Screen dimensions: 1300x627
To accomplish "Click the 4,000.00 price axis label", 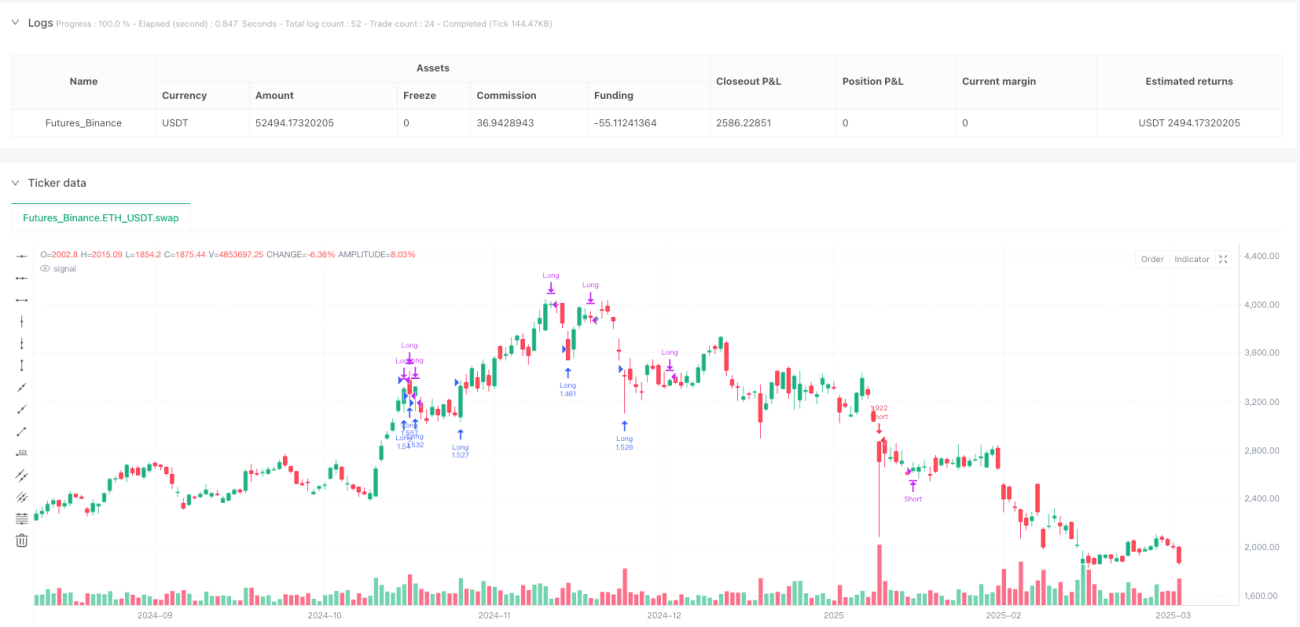I will coord(1260,304).
